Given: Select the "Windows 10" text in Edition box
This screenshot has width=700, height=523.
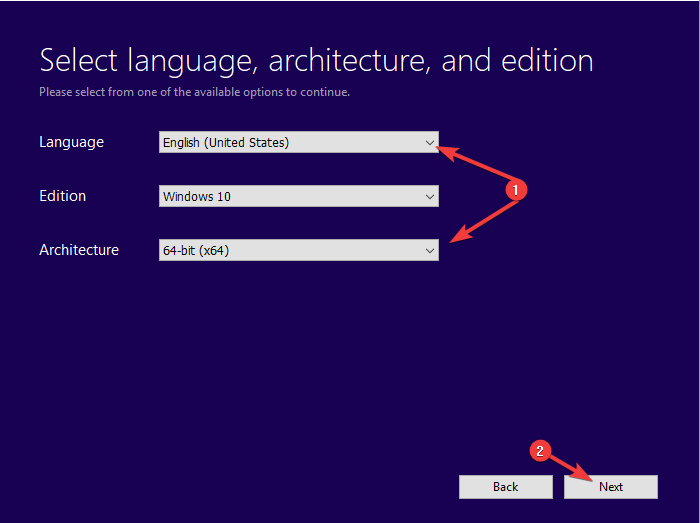Looking at the screenshot, I should pos(197,197).
